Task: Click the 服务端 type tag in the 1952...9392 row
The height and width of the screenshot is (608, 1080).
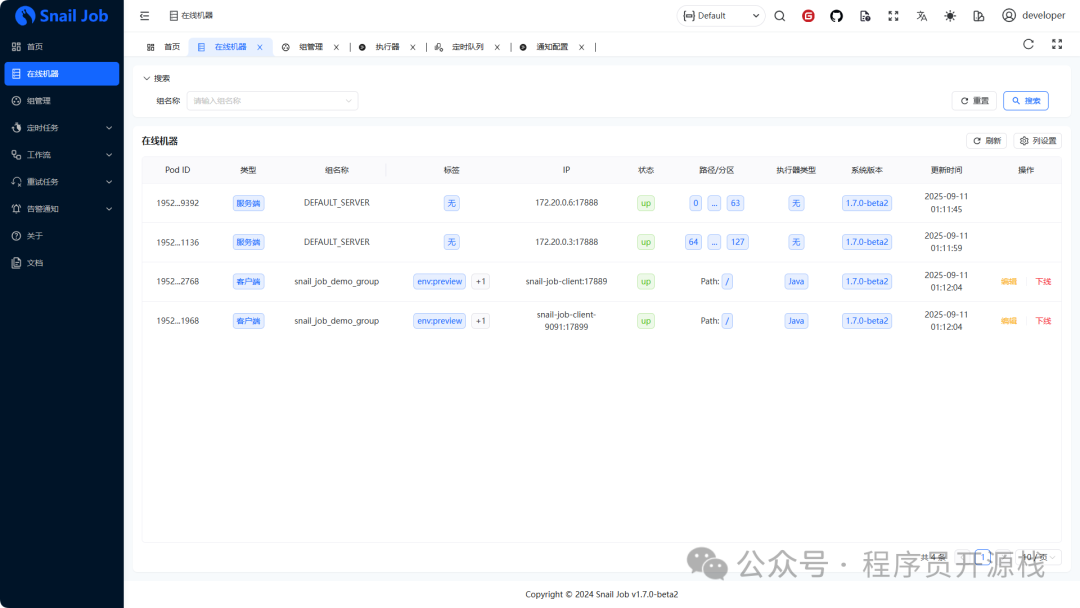Action: point(248,203)
